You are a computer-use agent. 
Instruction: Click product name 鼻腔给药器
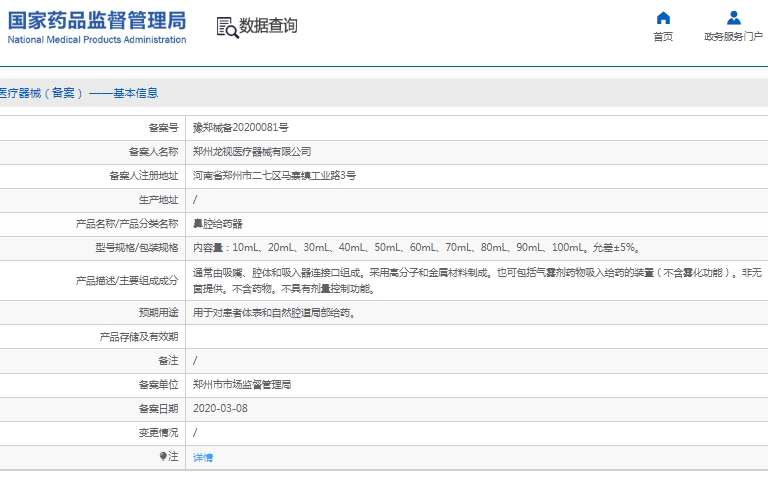tap(217, 224)
